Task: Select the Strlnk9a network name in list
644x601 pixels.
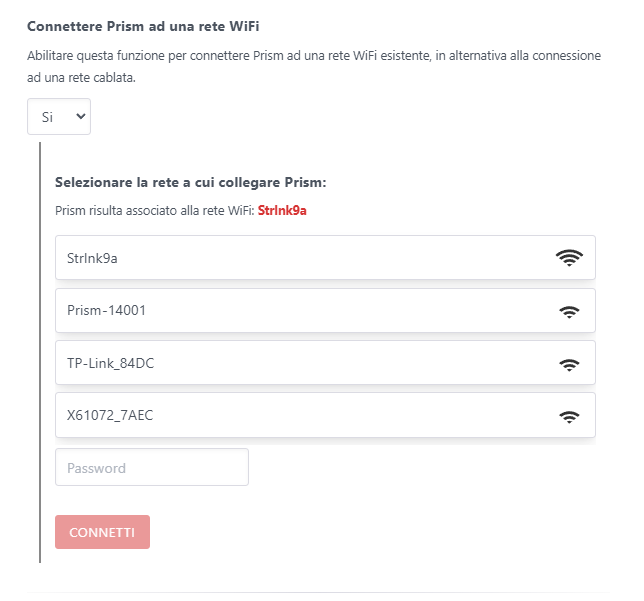Action: [92, 258]
